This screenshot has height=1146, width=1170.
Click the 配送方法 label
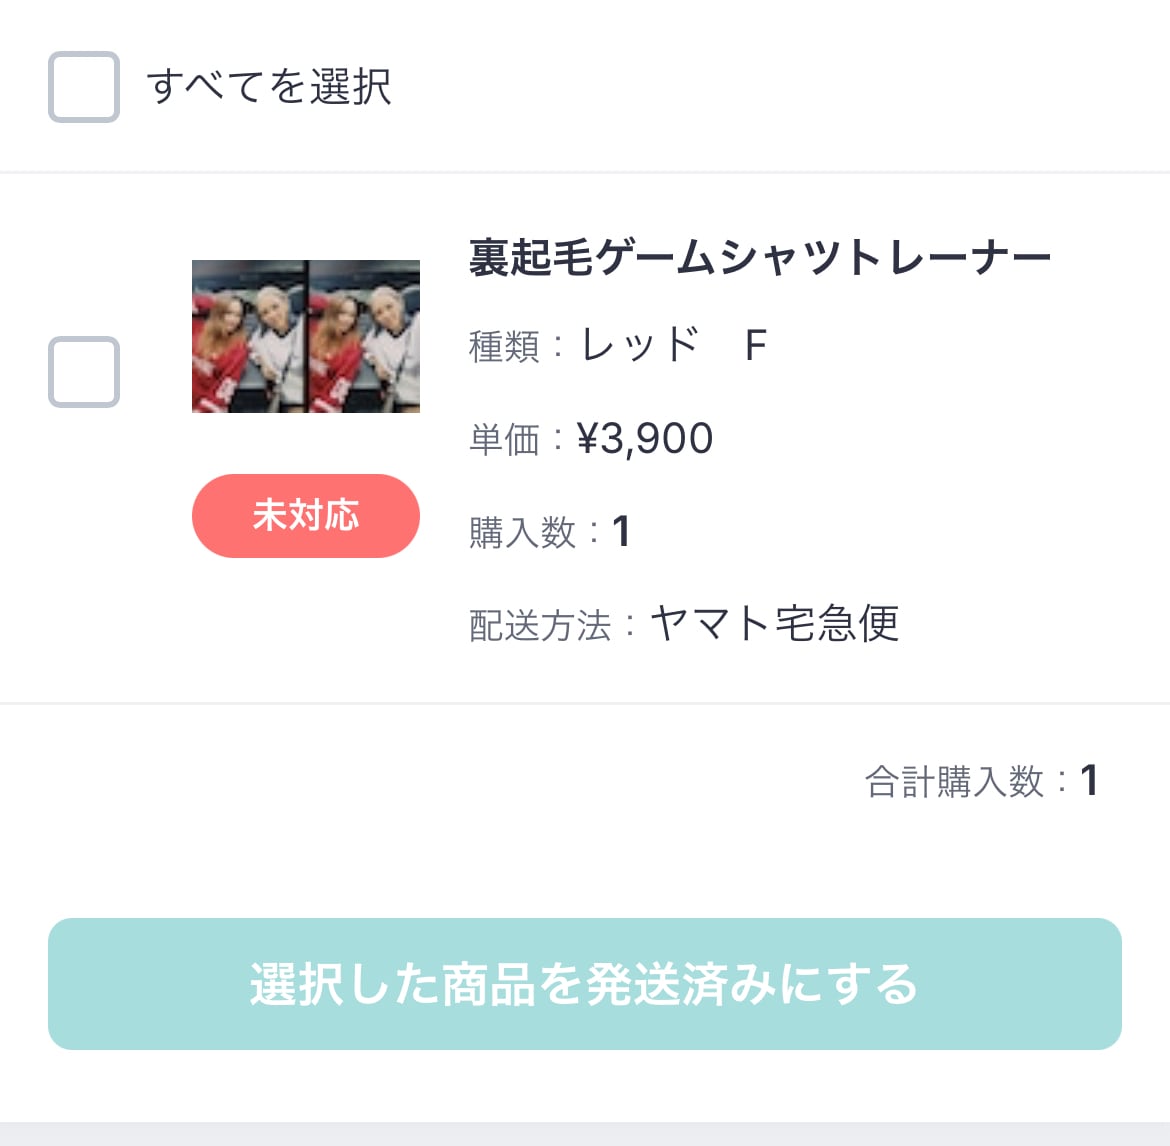[540, 626]
